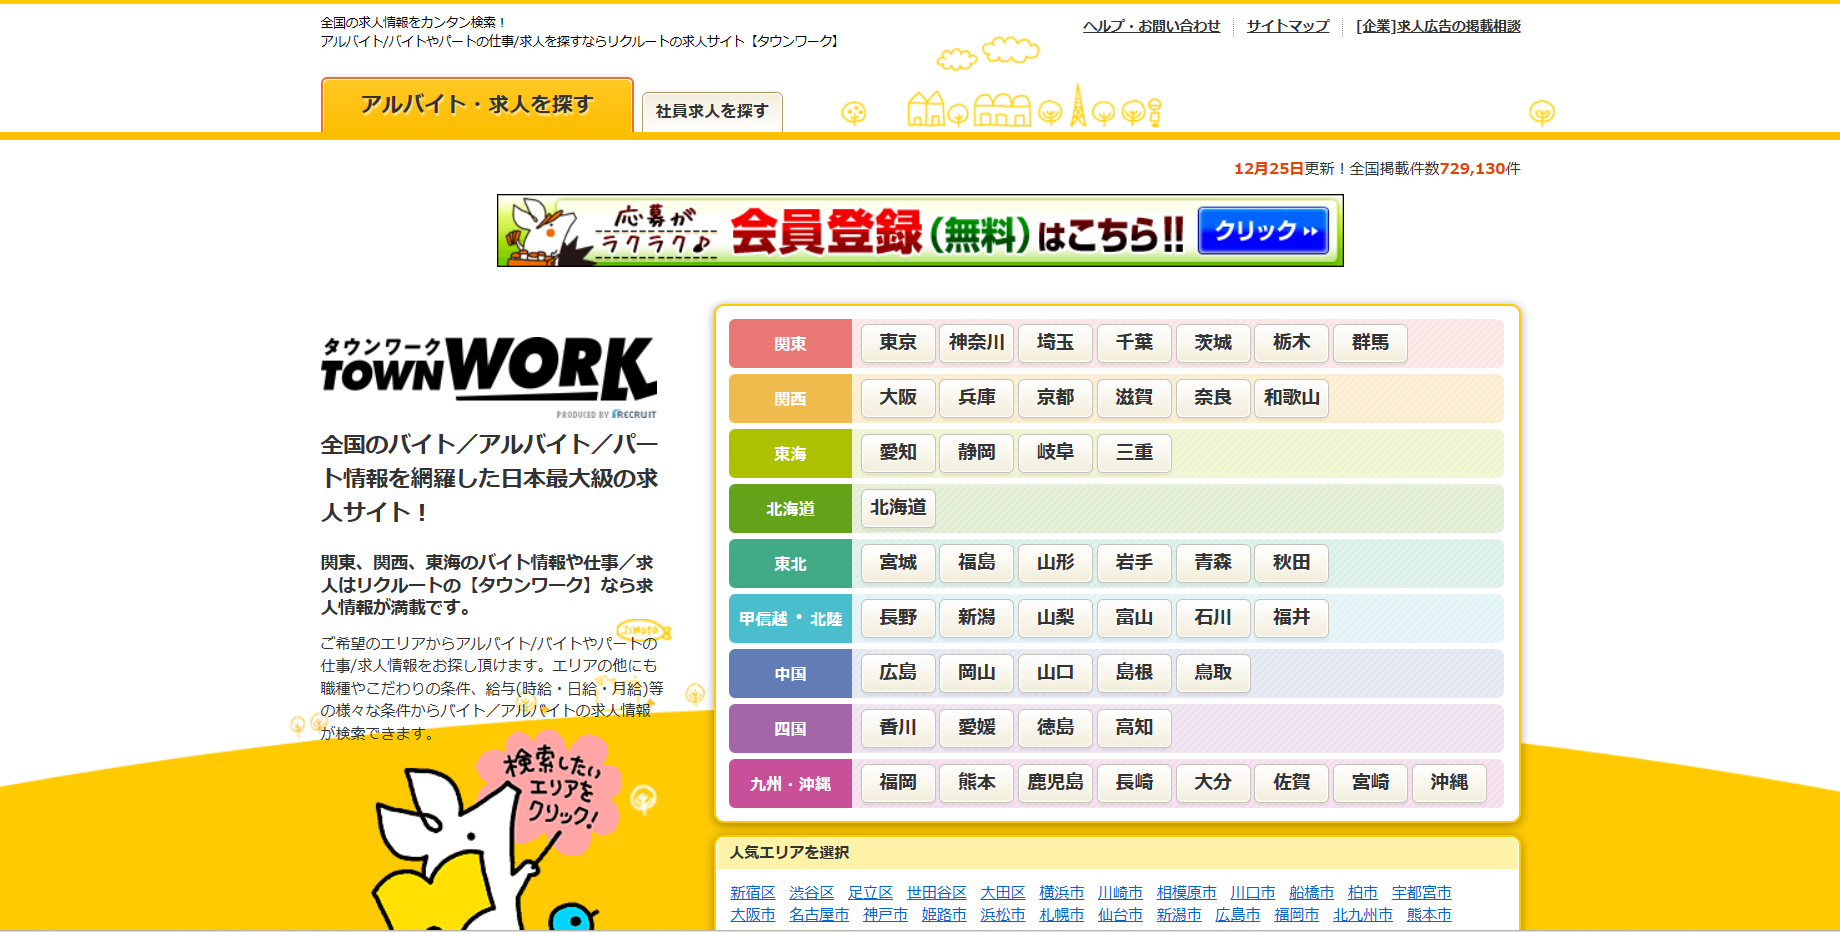Click the blue クリック button in the banner
Screen dimensions: 1840x932
tap(1264, 231)
